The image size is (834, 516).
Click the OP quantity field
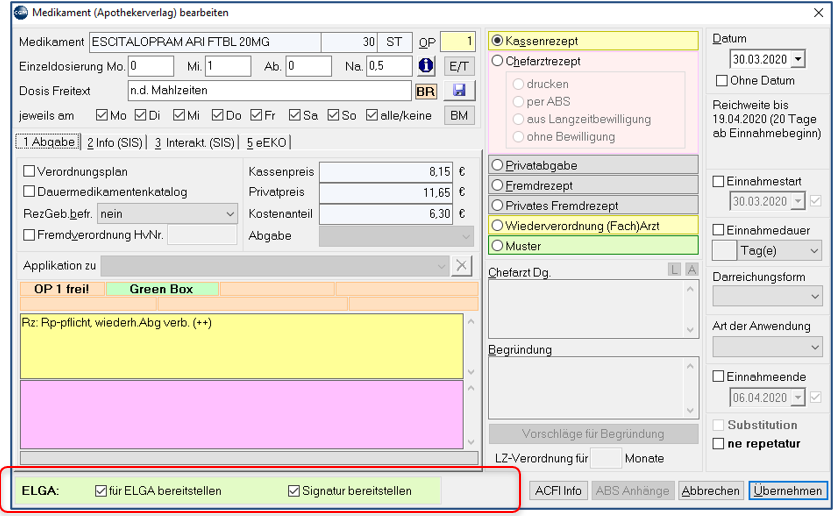tap(458, 41)
